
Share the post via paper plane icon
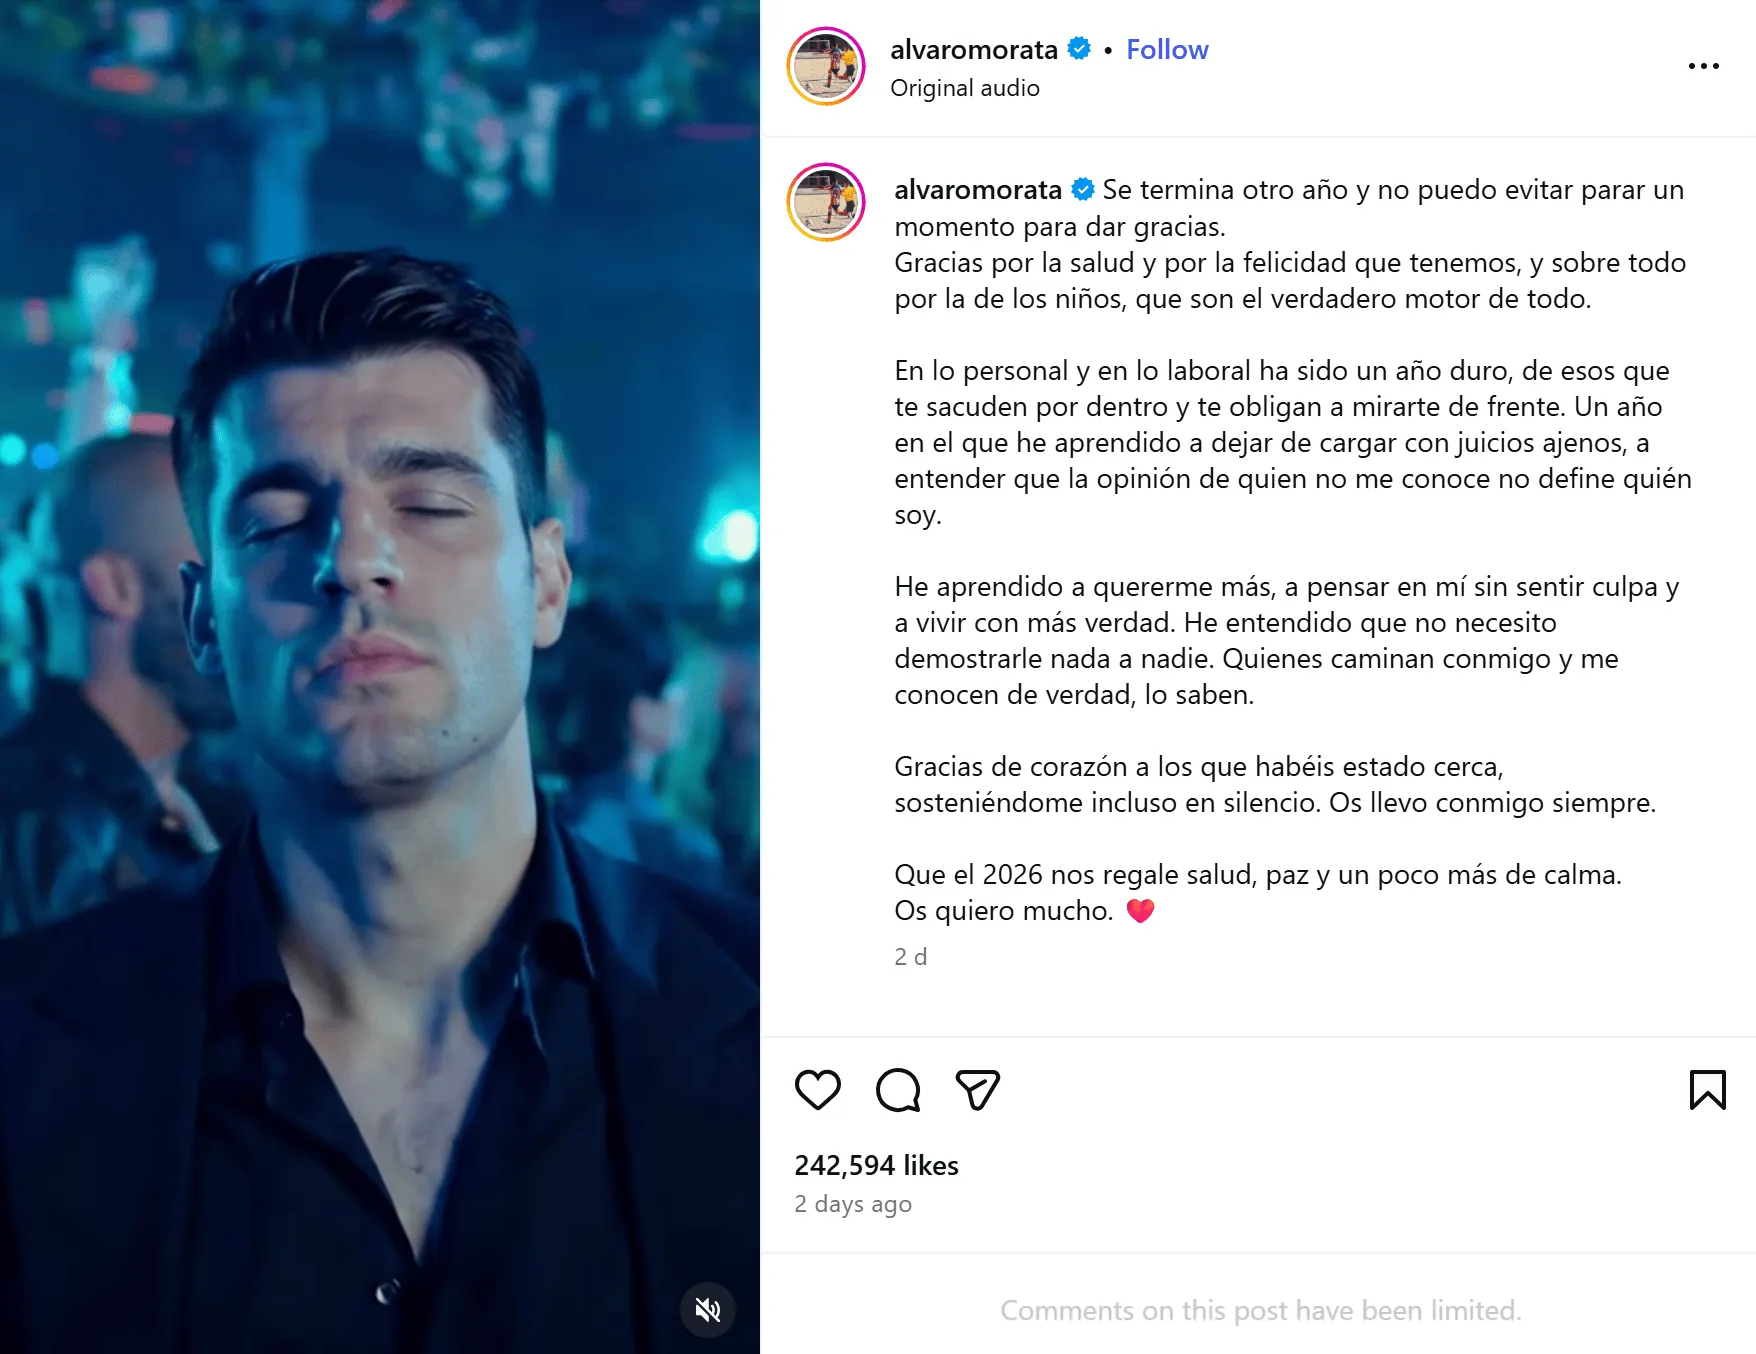tap(977, 1090)
